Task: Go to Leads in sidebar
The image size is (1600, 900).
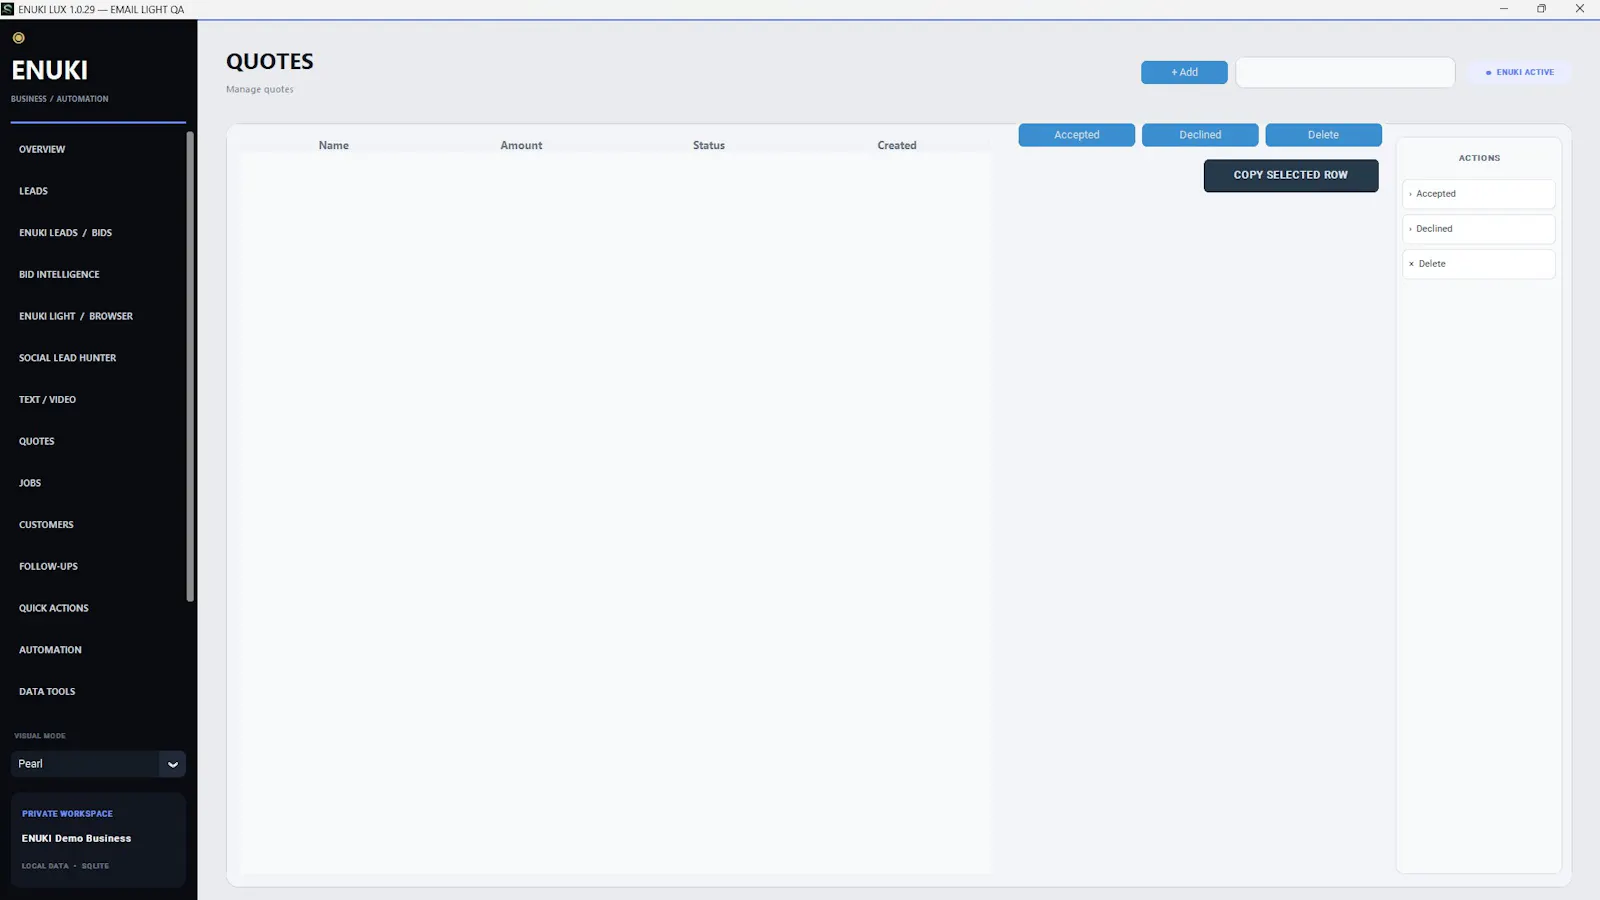Action: [x=33, y=191]
